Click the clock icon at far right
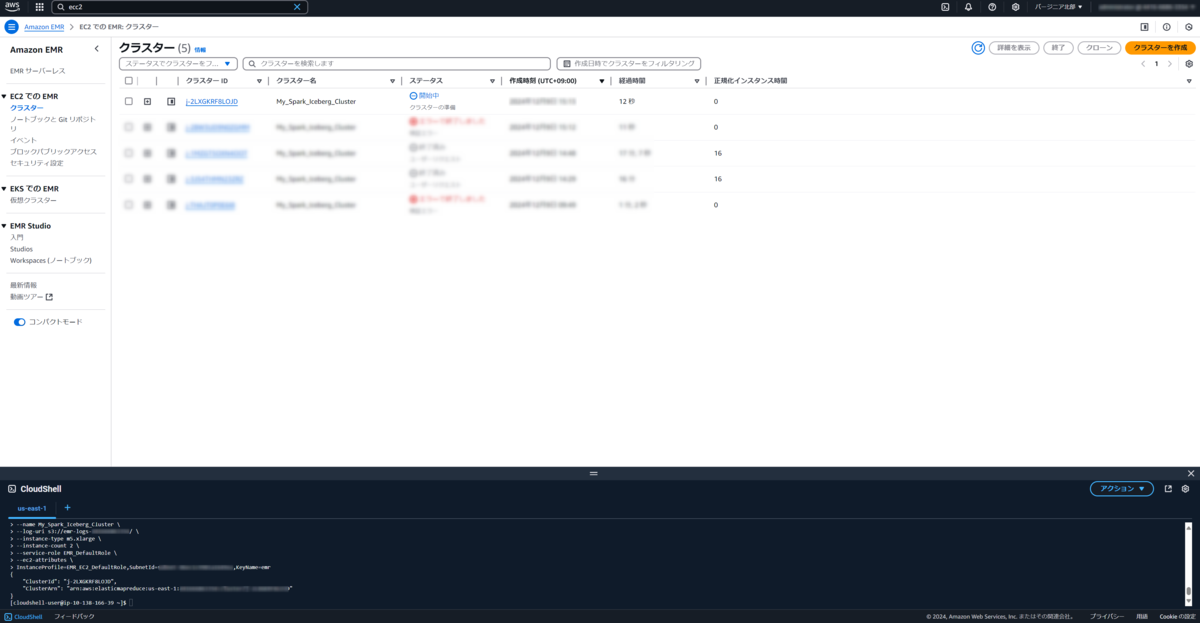1200x623 pixels. 1188,27
